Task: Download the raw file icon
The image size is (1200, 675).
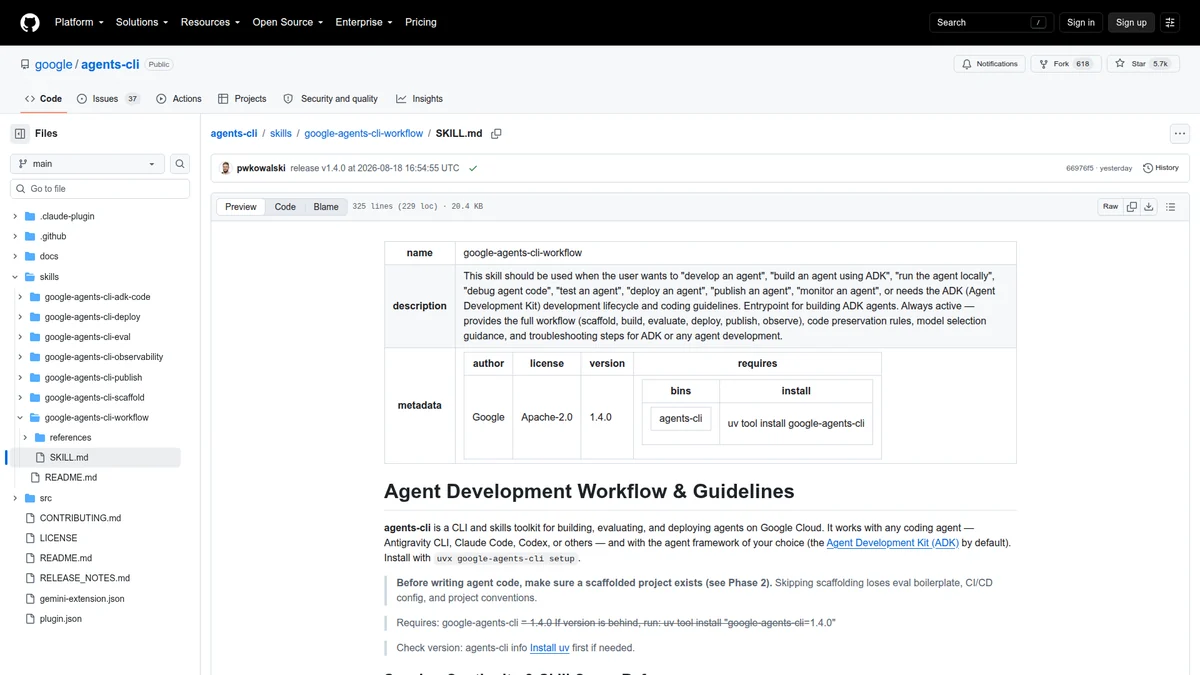Action: [x=1149, y=207]
